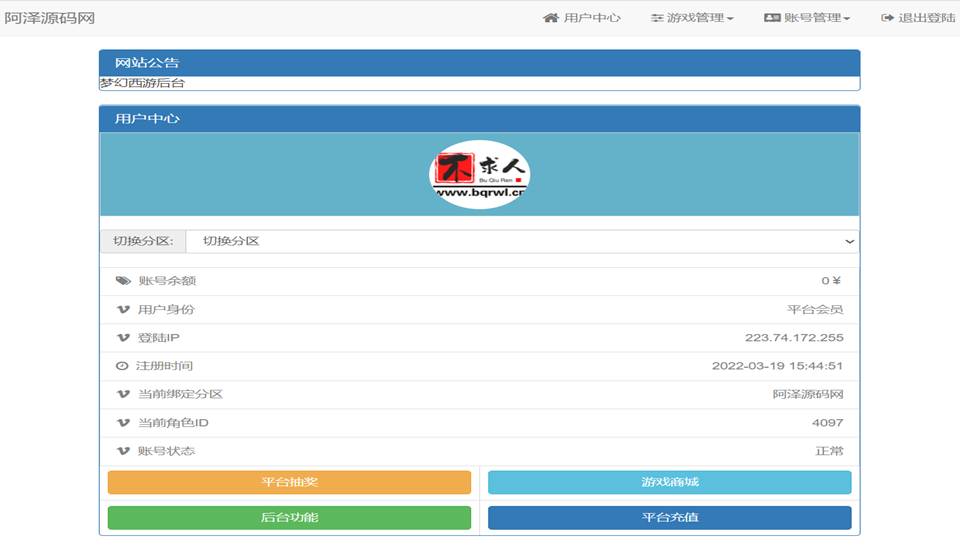
Task: Click the V icon next to 登陆IP
Action: [x=123, y=337]
